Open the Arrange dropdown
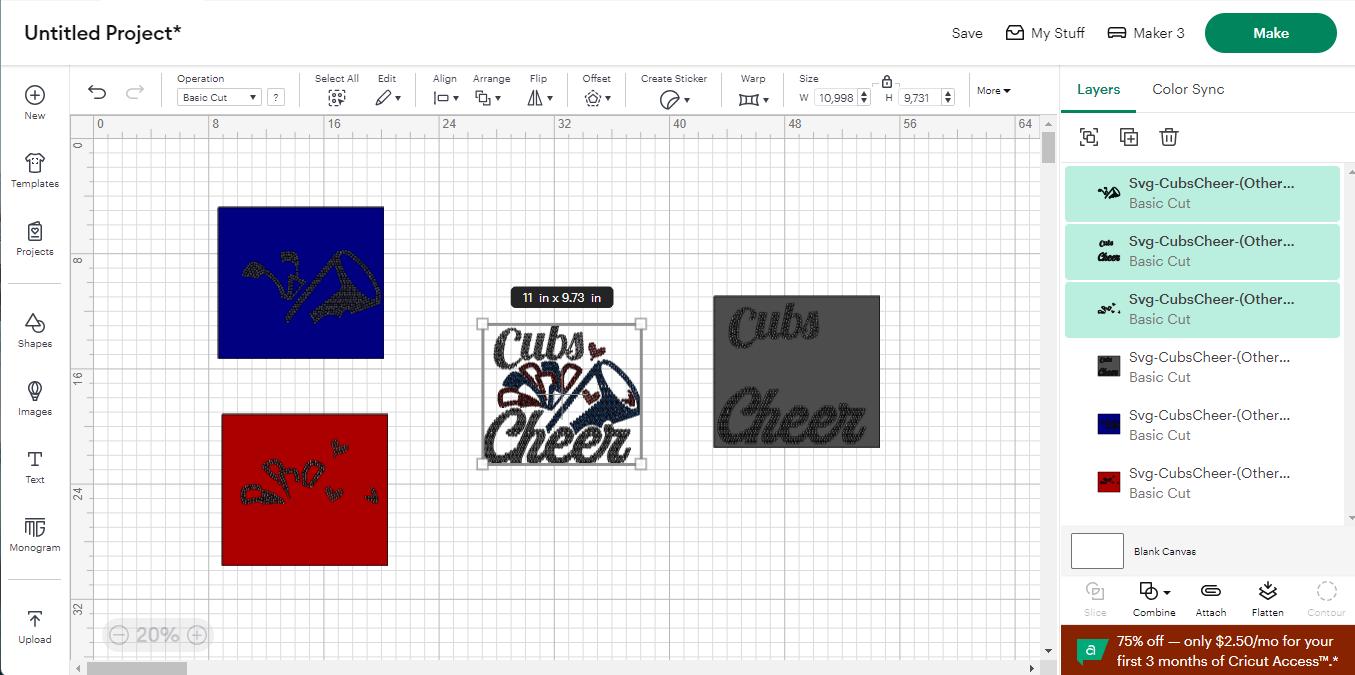1355x675 pixels. pos(488,98)
